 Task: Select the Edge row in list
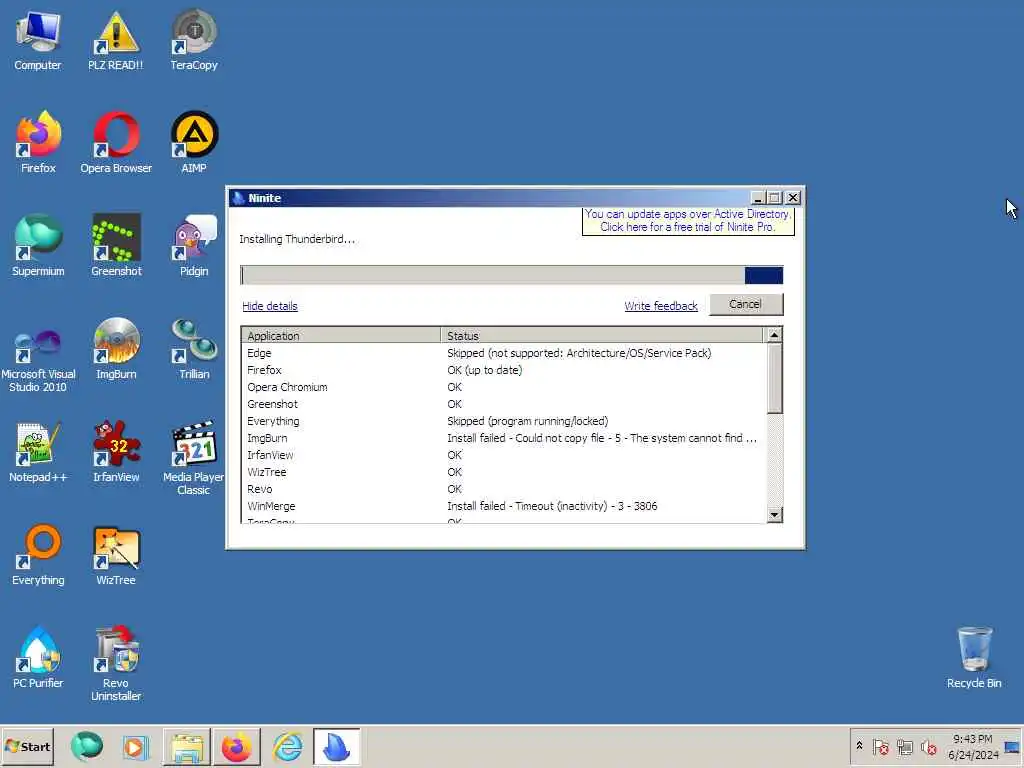[x=503, y=353]
